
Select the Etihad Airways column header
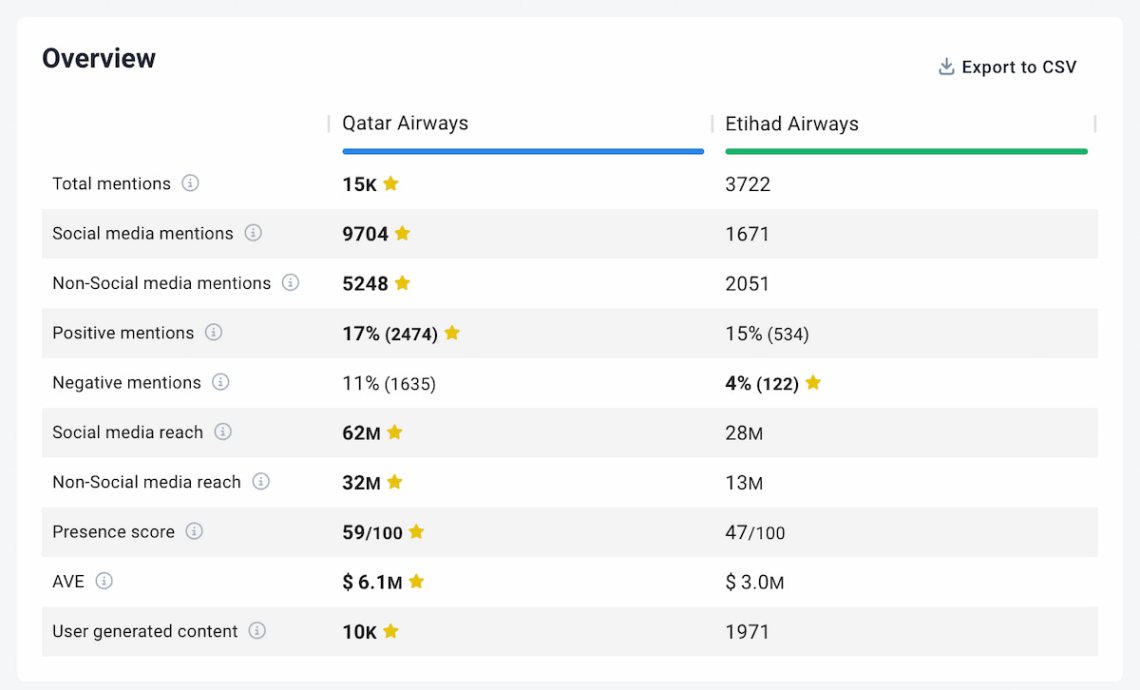(x=791, y=124)
